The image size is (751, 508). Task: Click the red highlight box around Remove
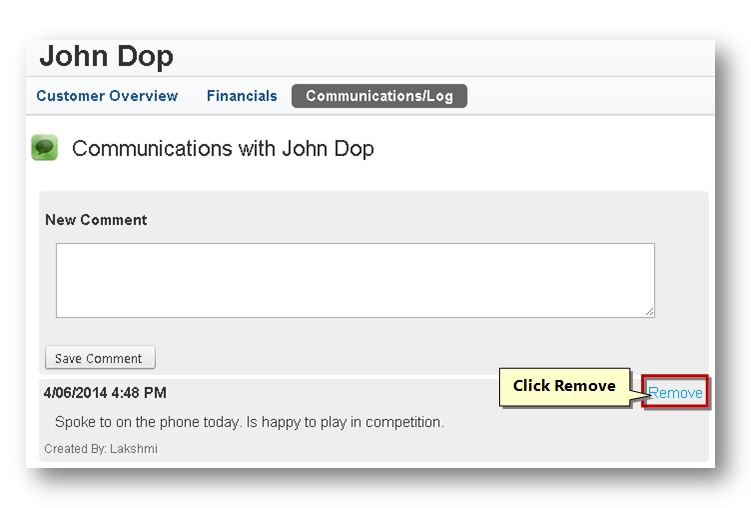[x=675, y=391]
